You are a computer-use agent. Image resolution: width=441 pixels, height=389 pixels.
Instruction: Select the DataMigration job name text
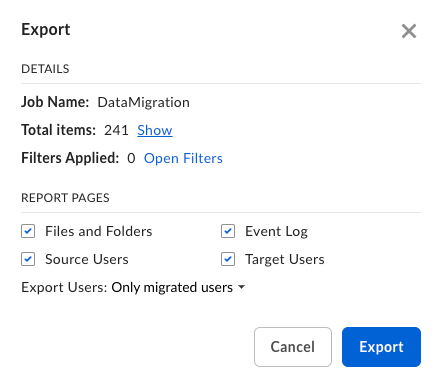[143, 102]
